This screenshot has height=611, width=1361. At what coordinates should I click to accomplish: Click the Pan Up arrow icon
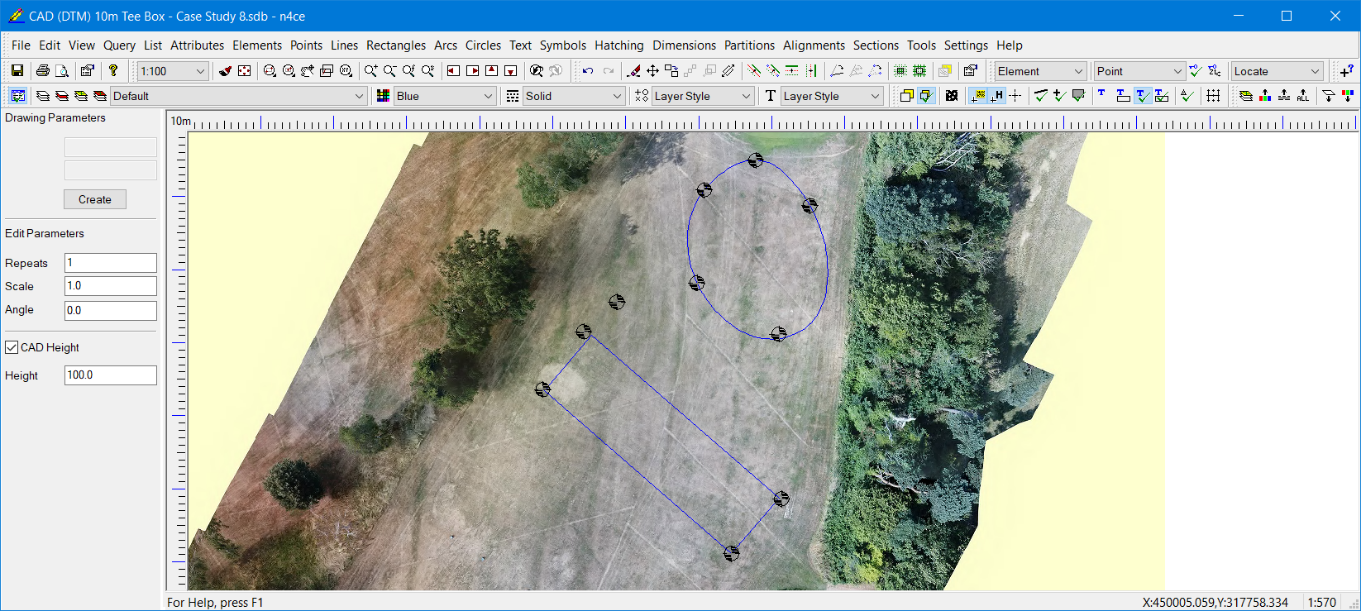coord(491,71)
